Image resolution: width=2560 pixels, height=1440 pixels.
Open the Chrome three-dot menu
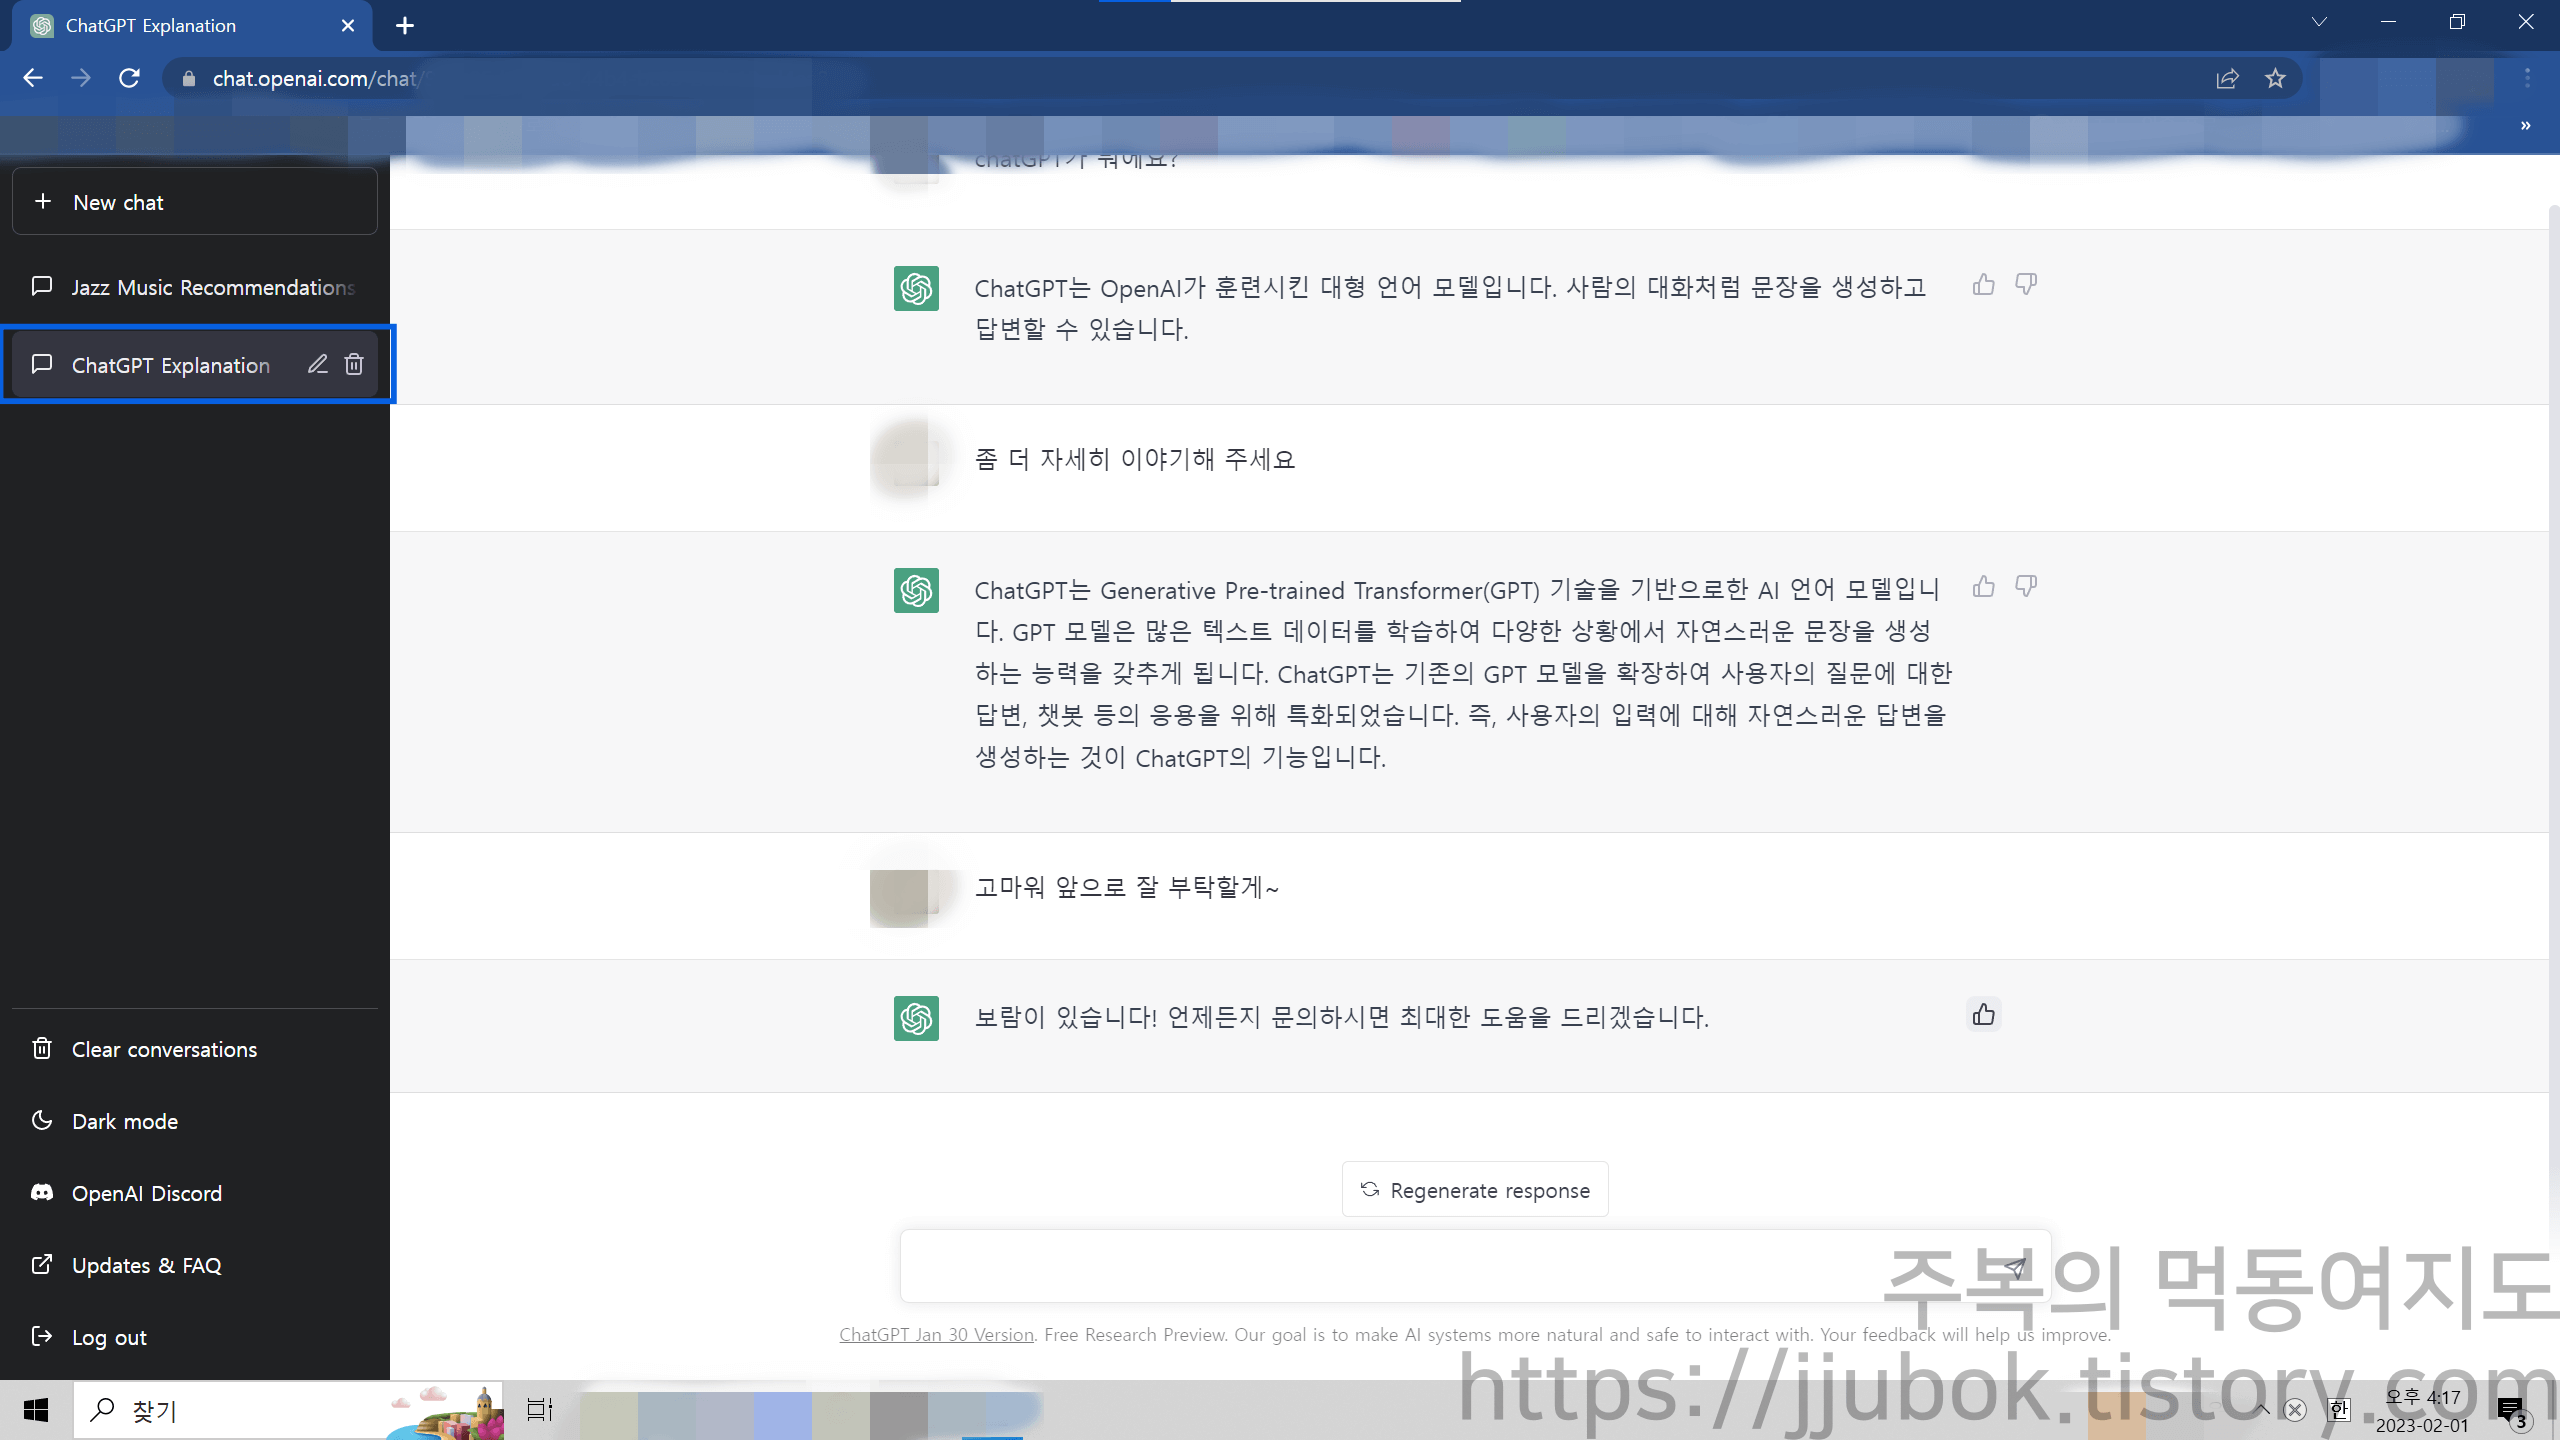[x=2526, y=78]
